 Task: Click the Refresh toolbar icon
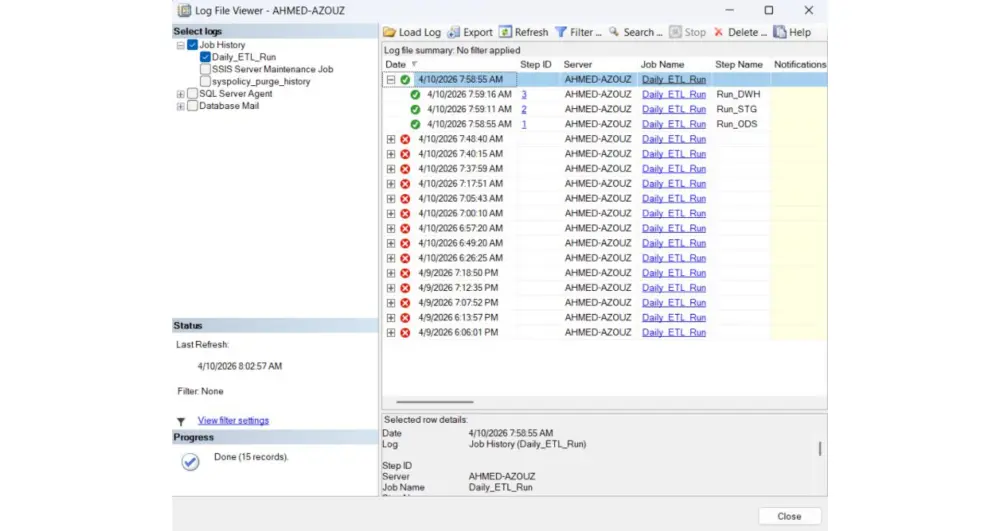click(x=505, y=32)
